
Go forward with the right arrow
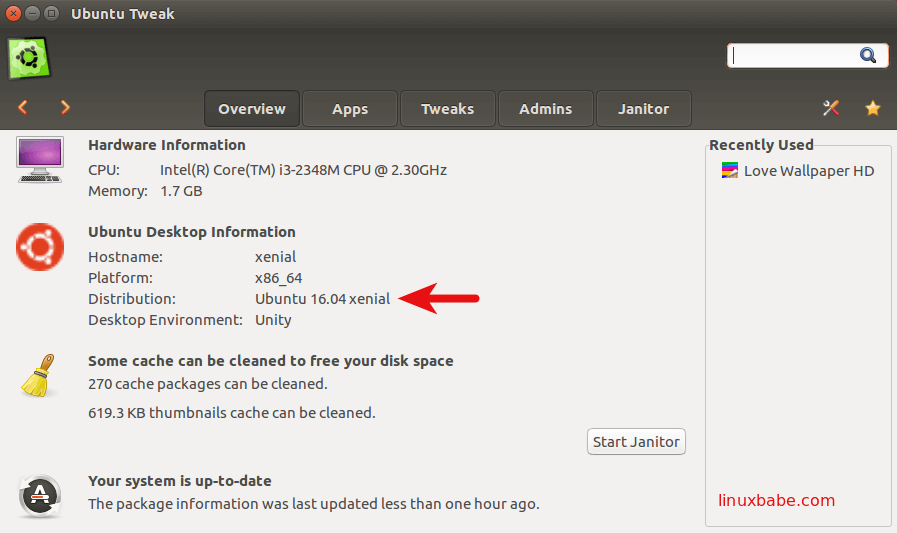pyautogui.click(x=65, y=107)
